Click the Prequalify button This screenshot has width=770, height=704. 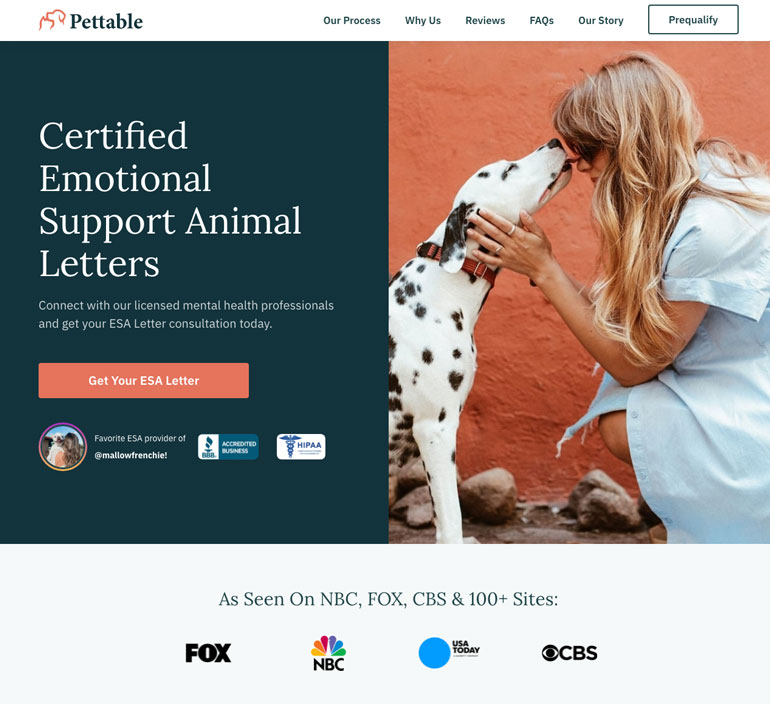[x=693, y=20]
